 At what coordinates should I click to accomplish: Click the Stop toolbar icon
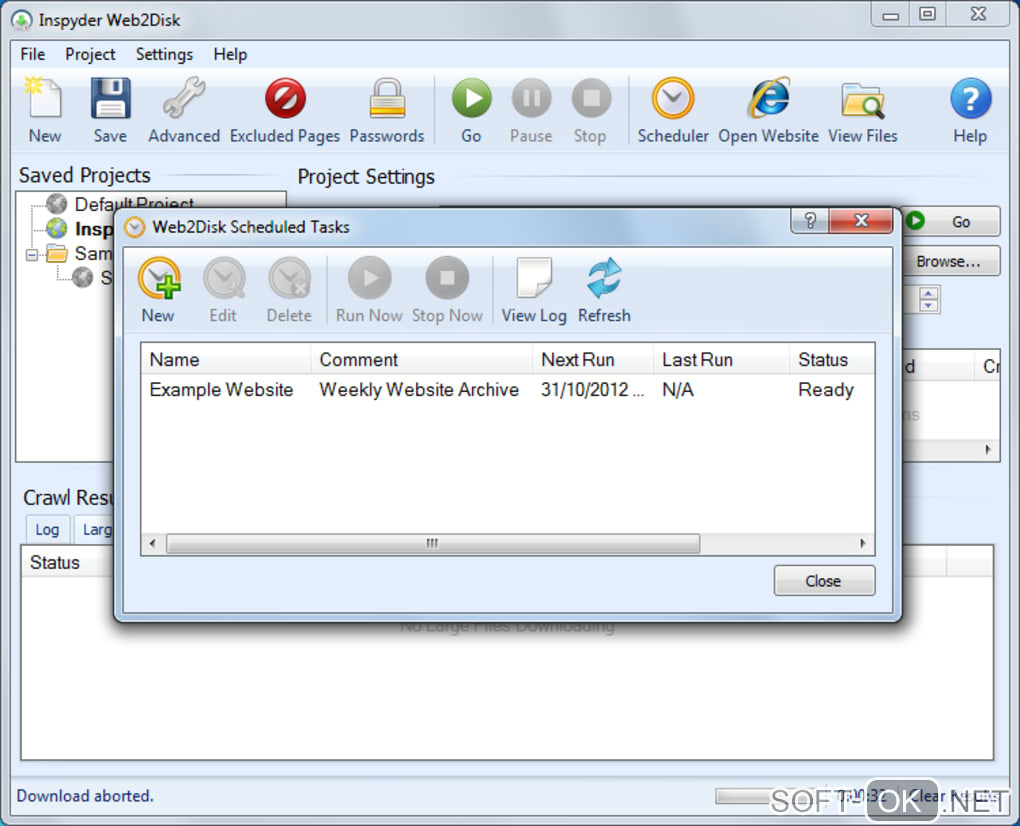(x=590, y=109)
